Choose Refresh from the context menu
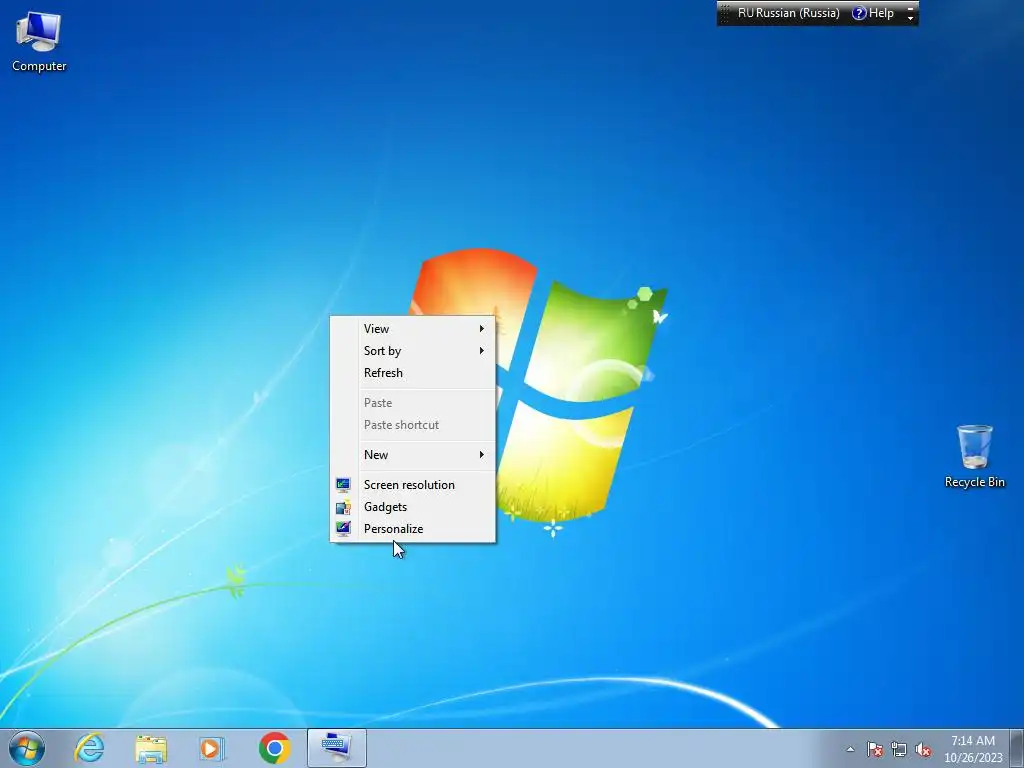Image resolution: width=1024 pixels, height=768 pixels. pos(413,373)
